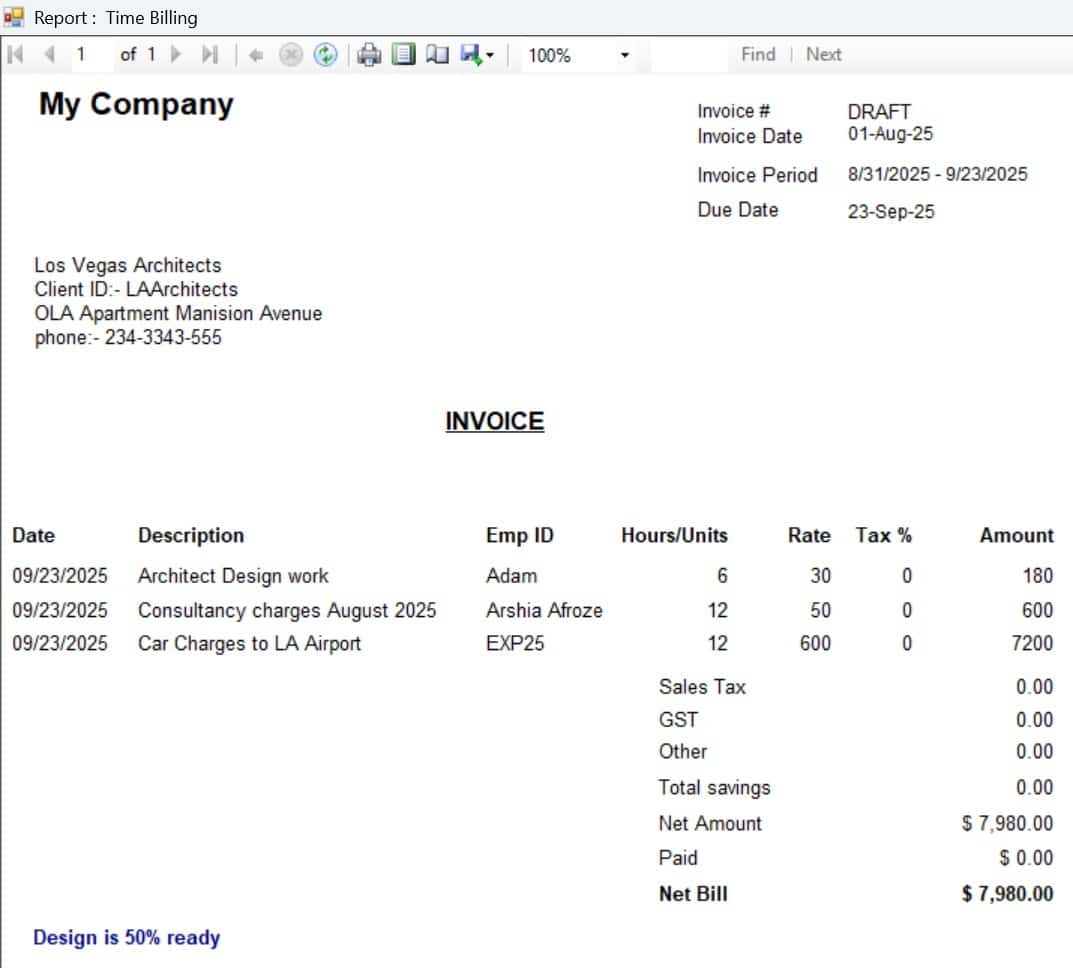Click the Car Charges to LA Airport row
This screenshot has width=1073, height=968.
[249, 644]
